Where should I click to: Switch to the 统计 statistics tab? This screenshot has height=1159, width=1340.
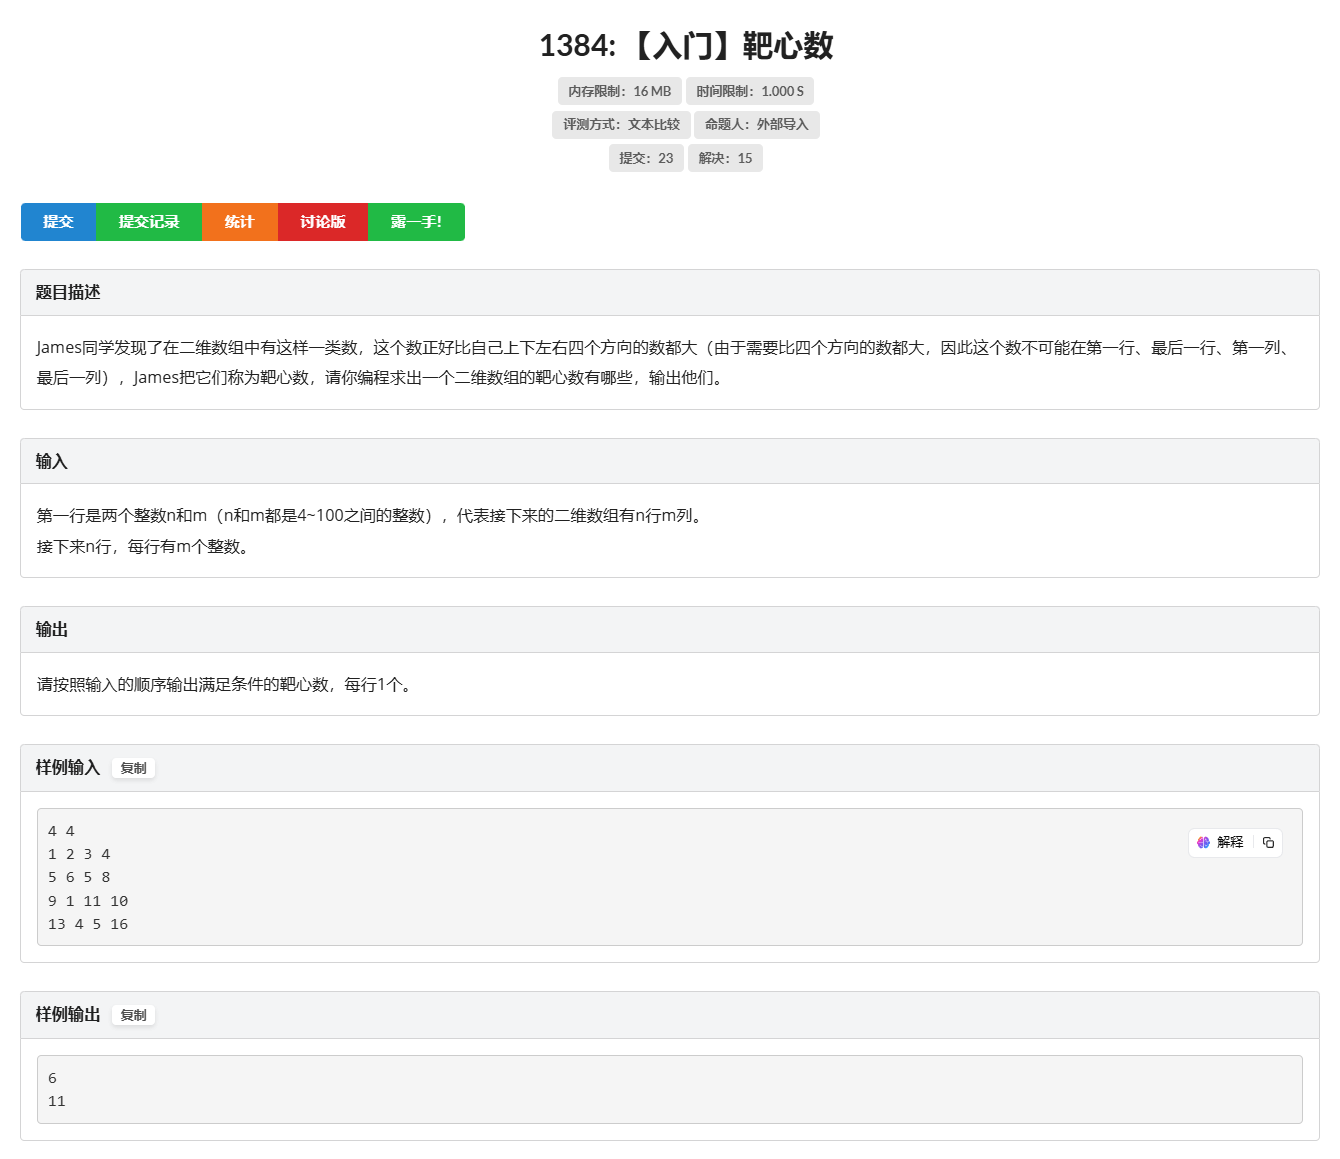click(239, 222)
